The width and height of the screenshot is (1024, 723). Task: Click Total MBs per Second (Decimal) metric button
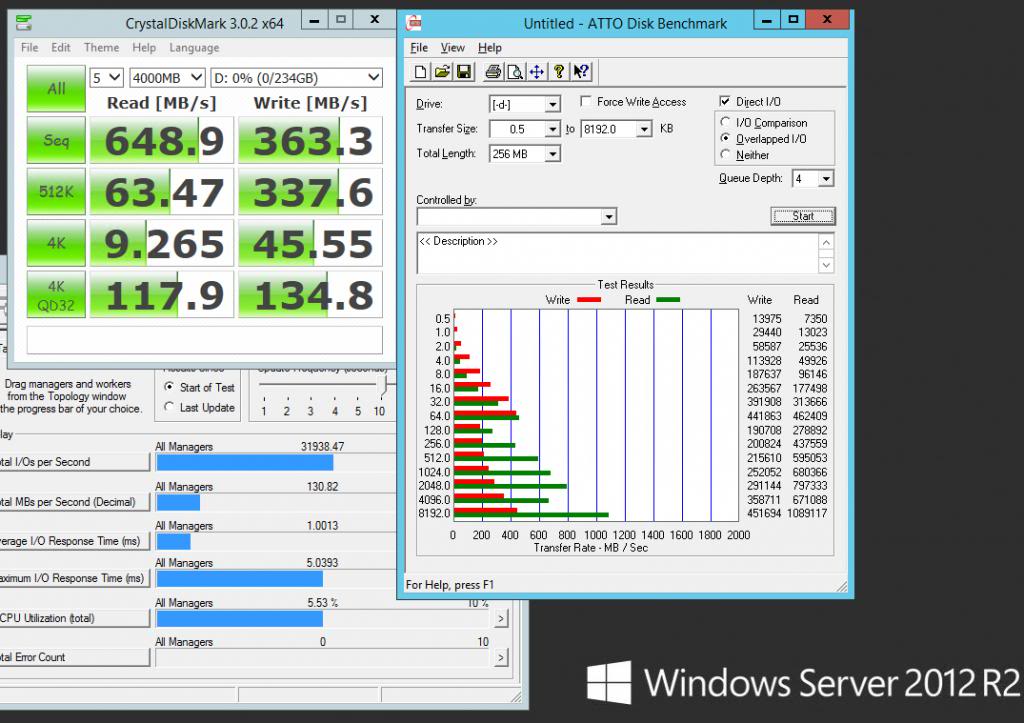[74, 502]
